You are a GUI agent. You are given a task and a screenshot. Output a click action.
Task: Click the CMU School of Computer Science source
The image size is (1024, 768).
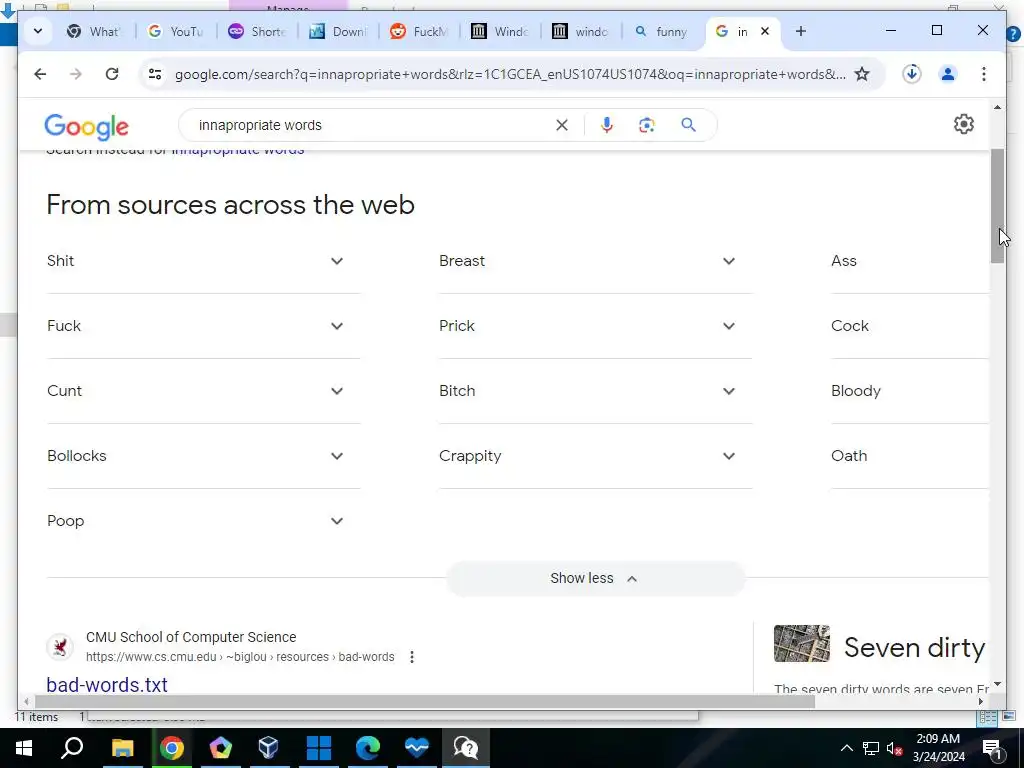(x=191, y=637)
